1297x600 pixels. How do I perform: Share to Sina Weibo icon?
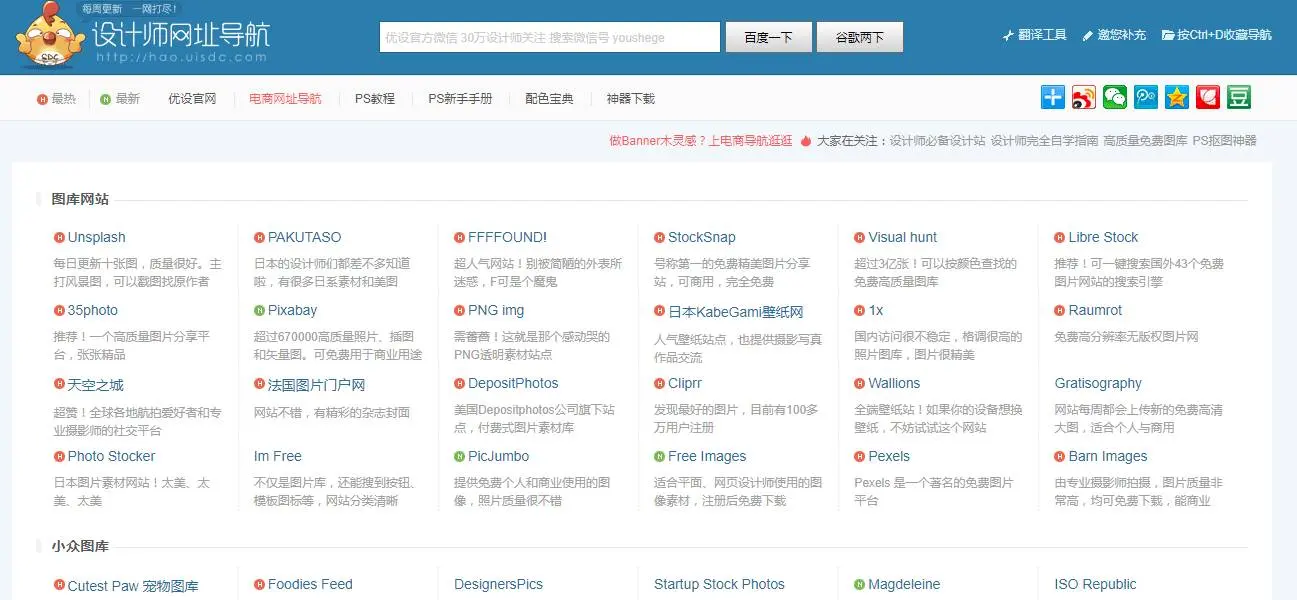[x=1084, y=97]
